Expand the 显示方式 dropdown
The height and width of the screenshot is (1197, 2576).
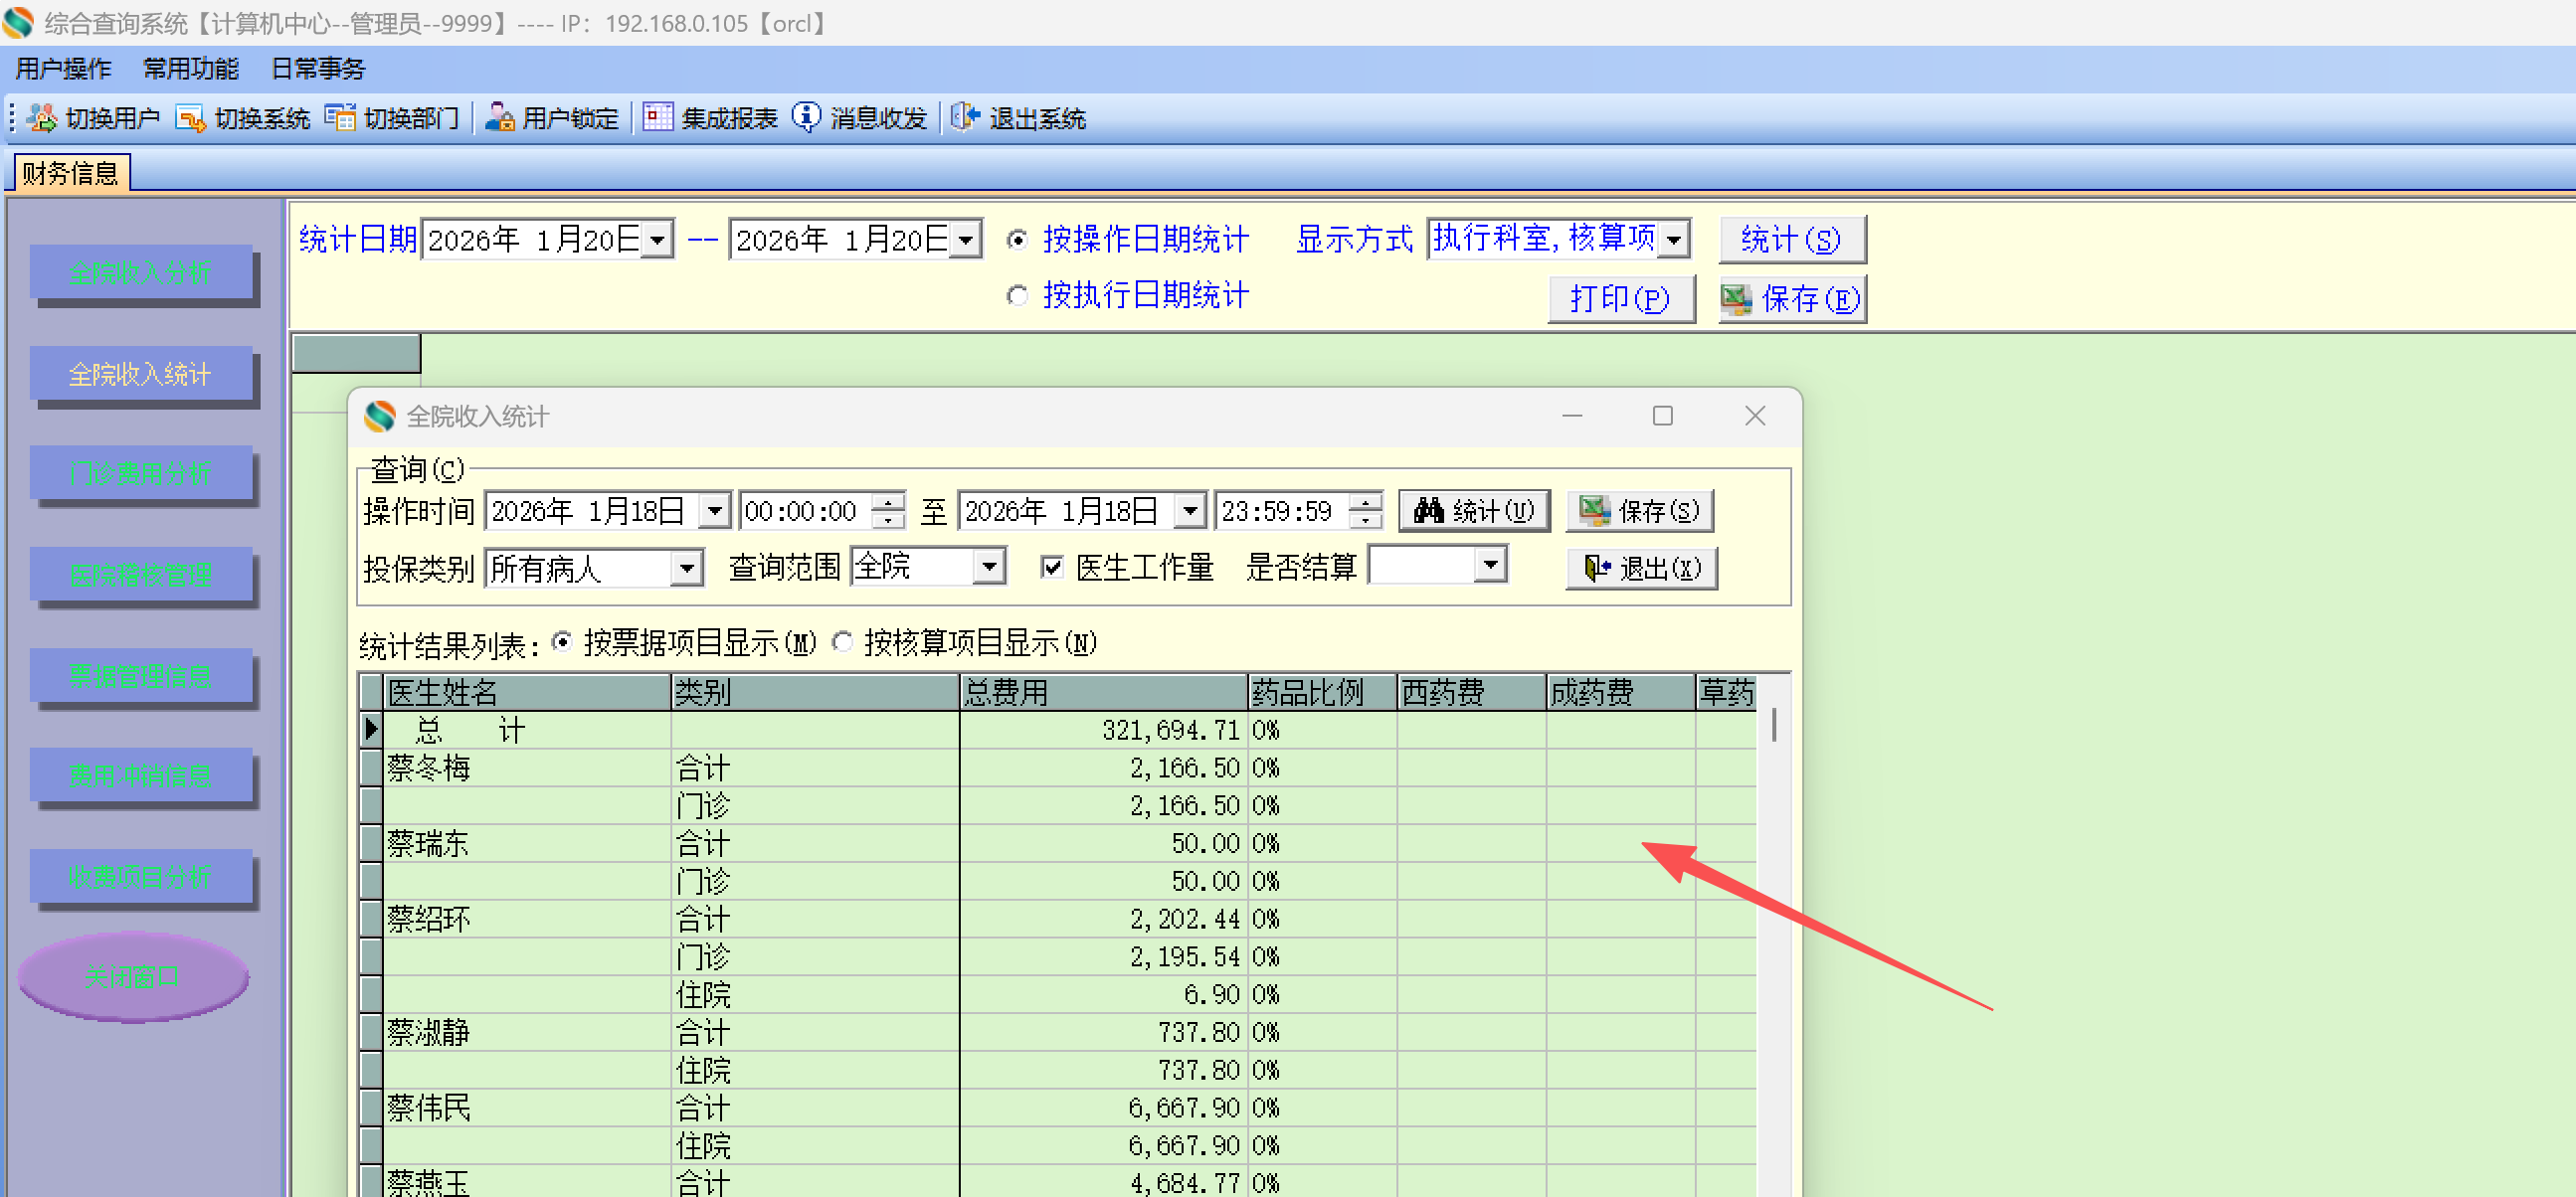click(1674, 240)
